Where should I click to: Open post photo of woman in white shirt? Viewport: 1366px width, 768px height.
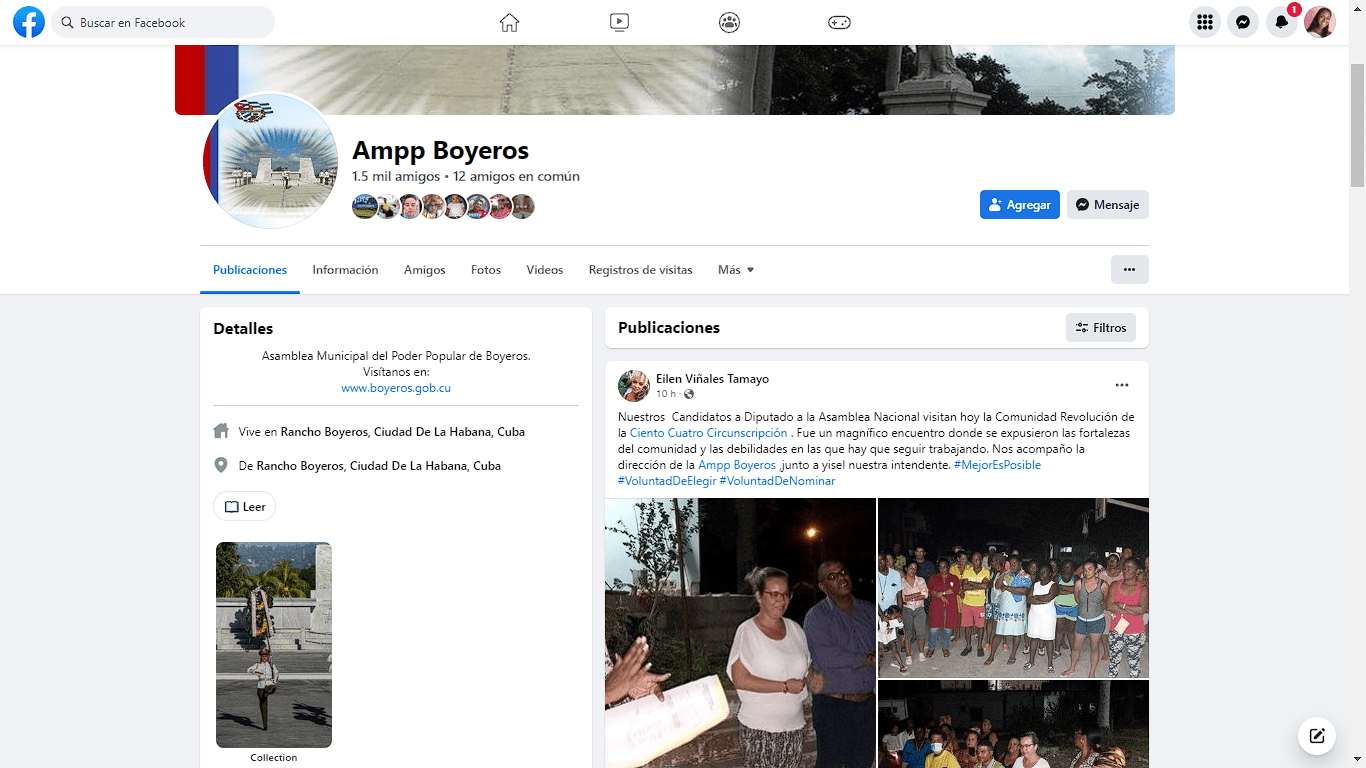[x=740, y=633]
